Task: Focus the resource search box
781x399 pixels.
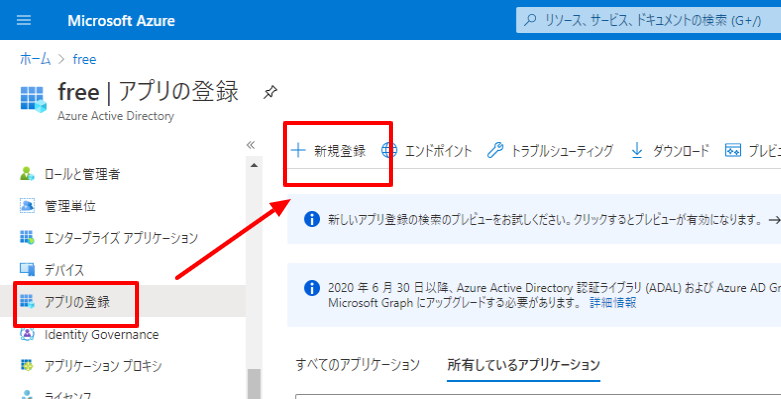Action: 649,20
